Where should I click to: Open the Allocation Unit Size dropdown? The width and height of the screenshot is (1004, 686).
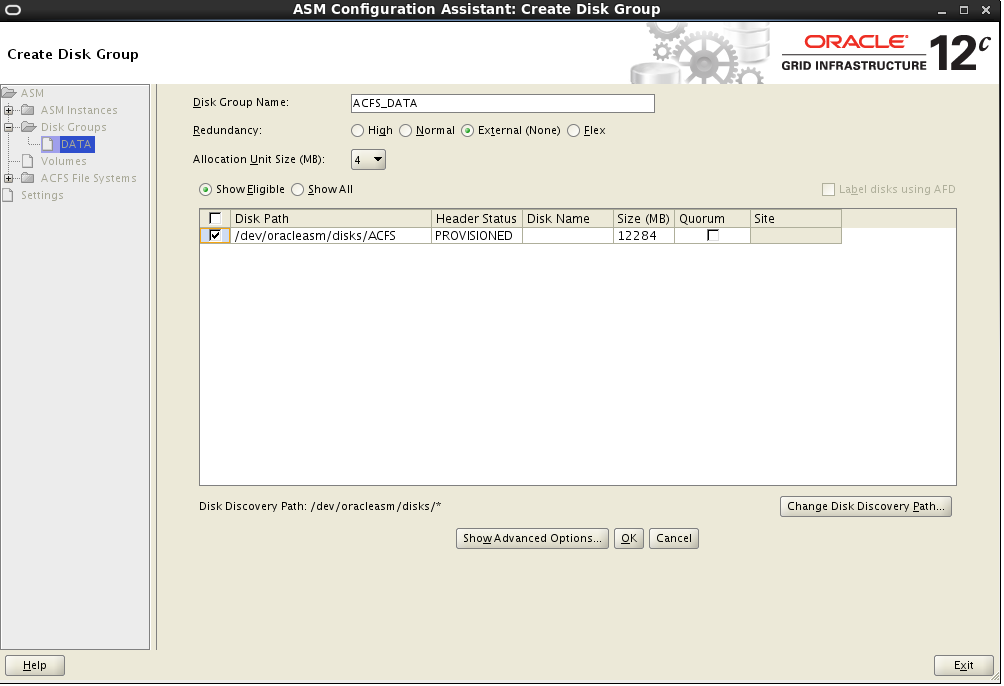pos(368,159)
